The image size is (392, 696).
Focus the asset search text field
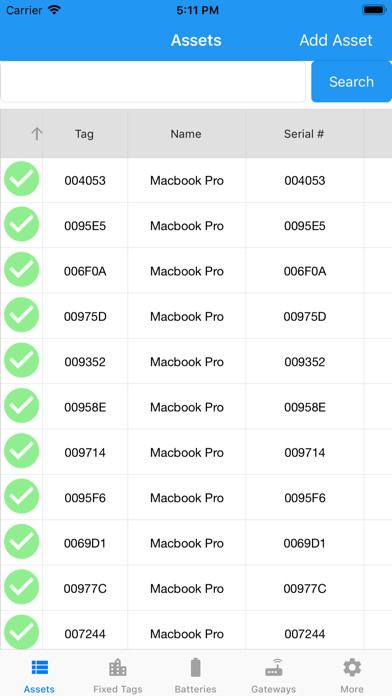point(153,82)
